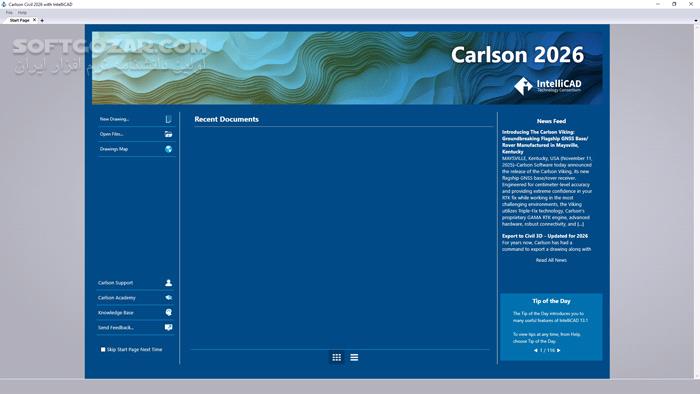Click the Carlson 2026 banner title

(x=517, y=55)
